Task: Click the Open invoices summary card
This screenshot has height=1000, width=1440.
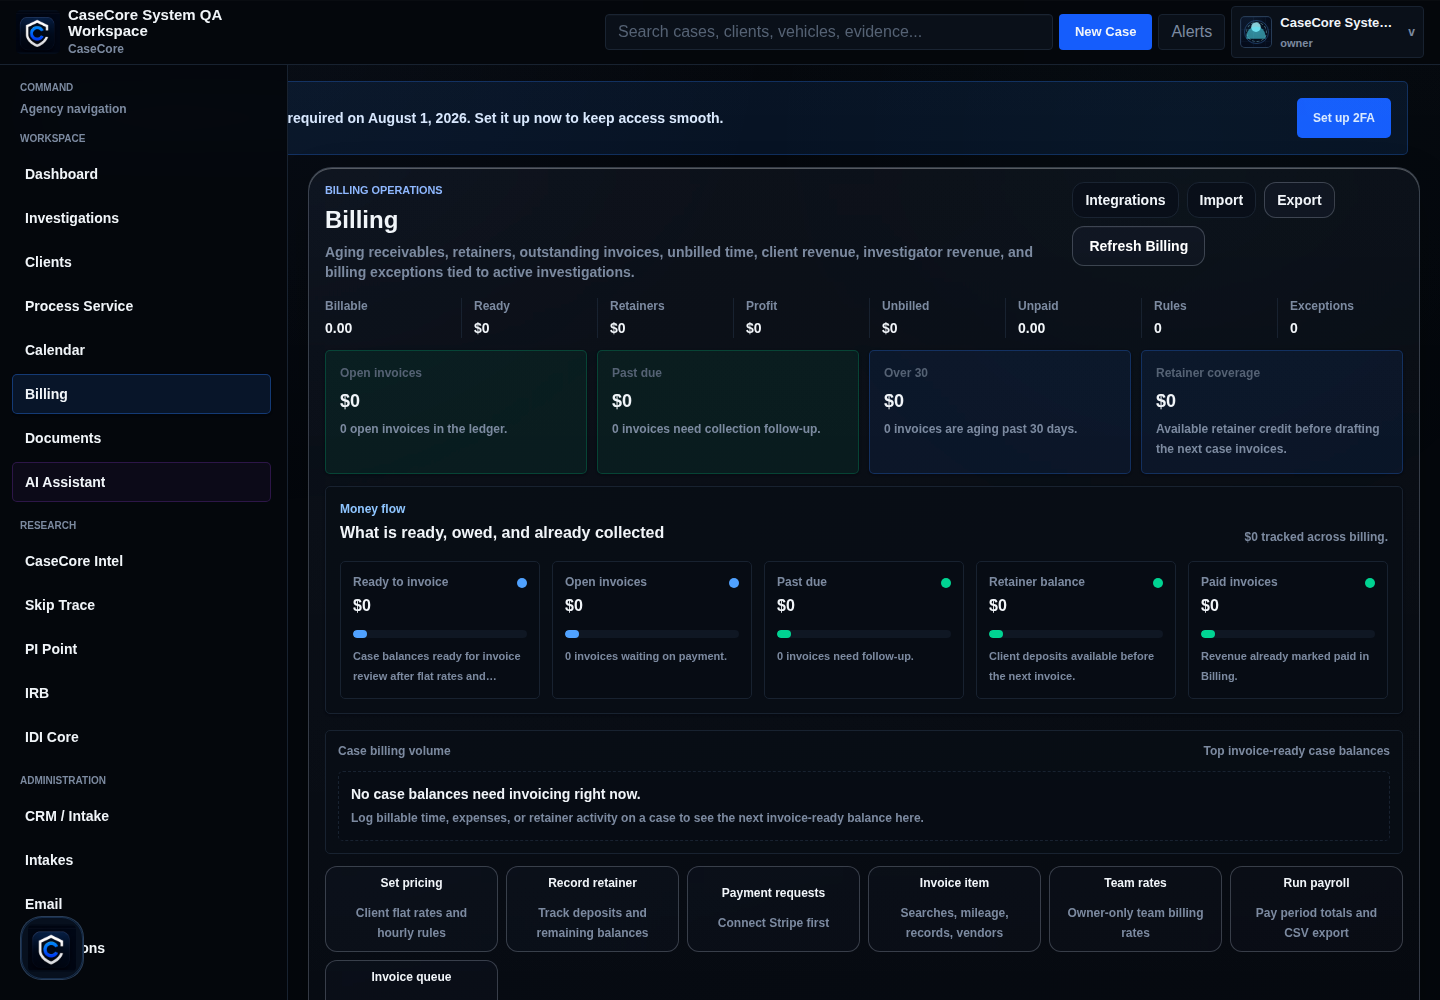Action: point(456,412)
